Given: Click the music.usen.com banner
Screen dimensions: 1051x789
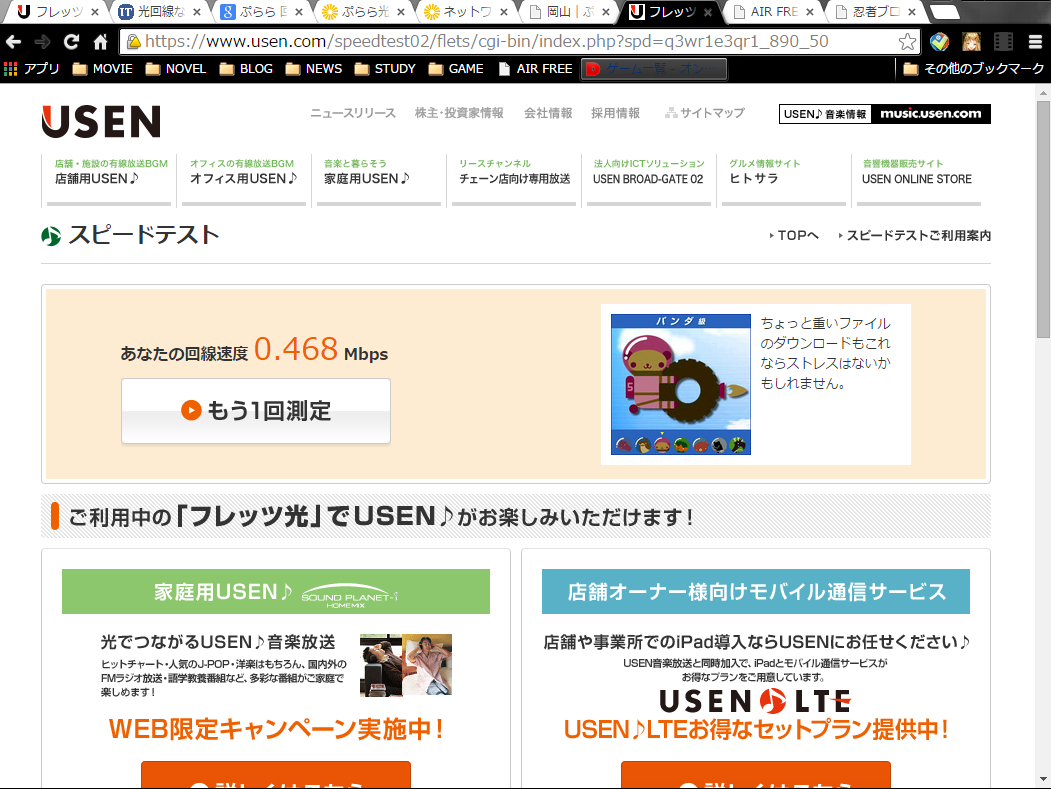Looking at the screenshot, I should coord(885,114).
